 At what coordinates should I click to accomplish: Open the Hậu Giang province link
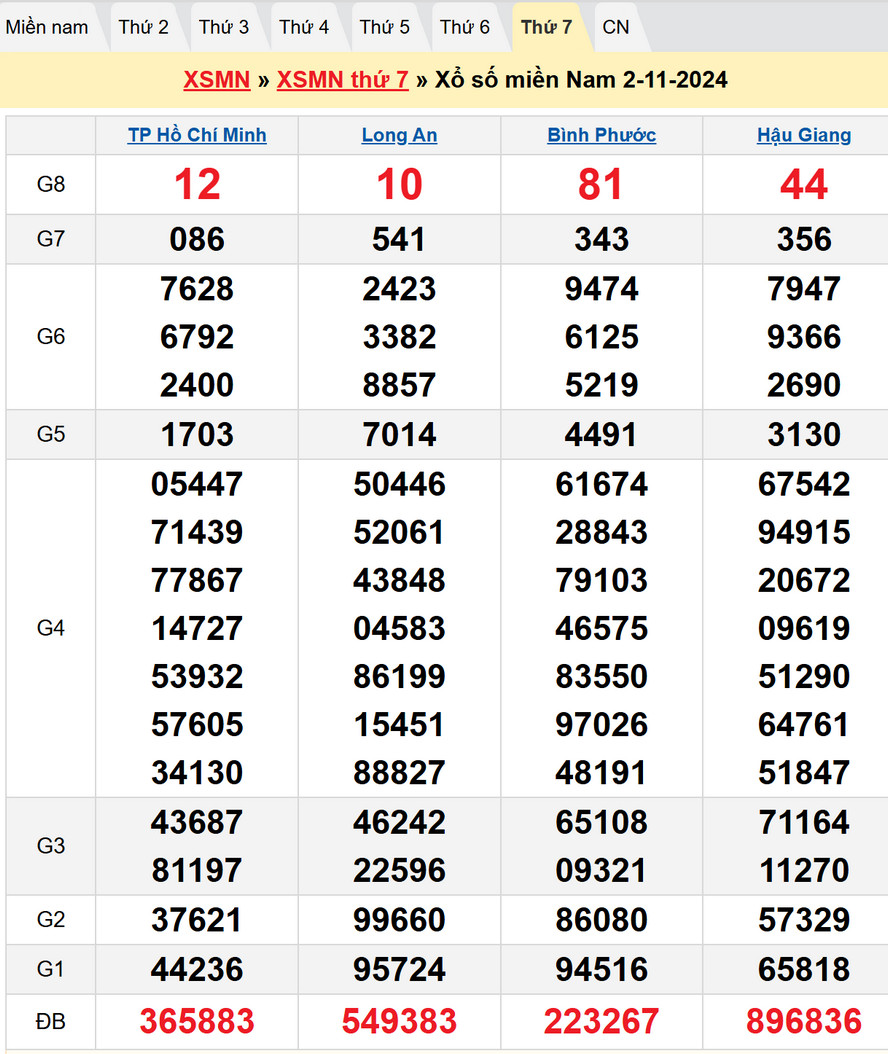coord(804,135)
